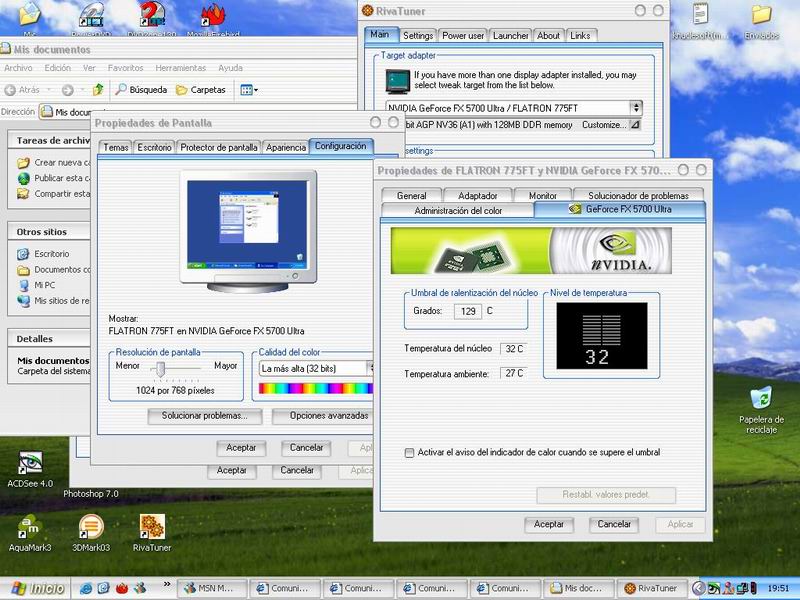Switch to the Settings tab in RivaTuner

(x=418, y=36)
